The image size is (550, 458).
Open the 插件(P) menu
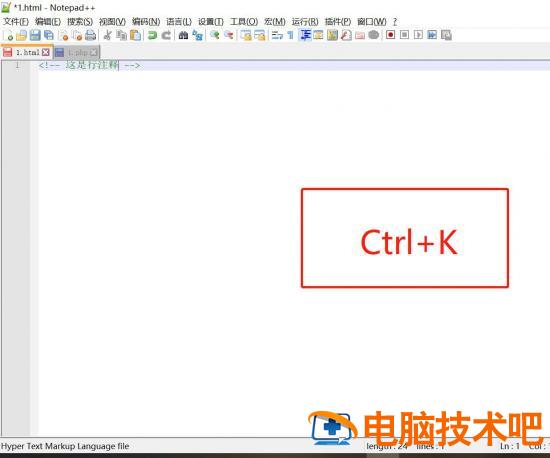337,22
